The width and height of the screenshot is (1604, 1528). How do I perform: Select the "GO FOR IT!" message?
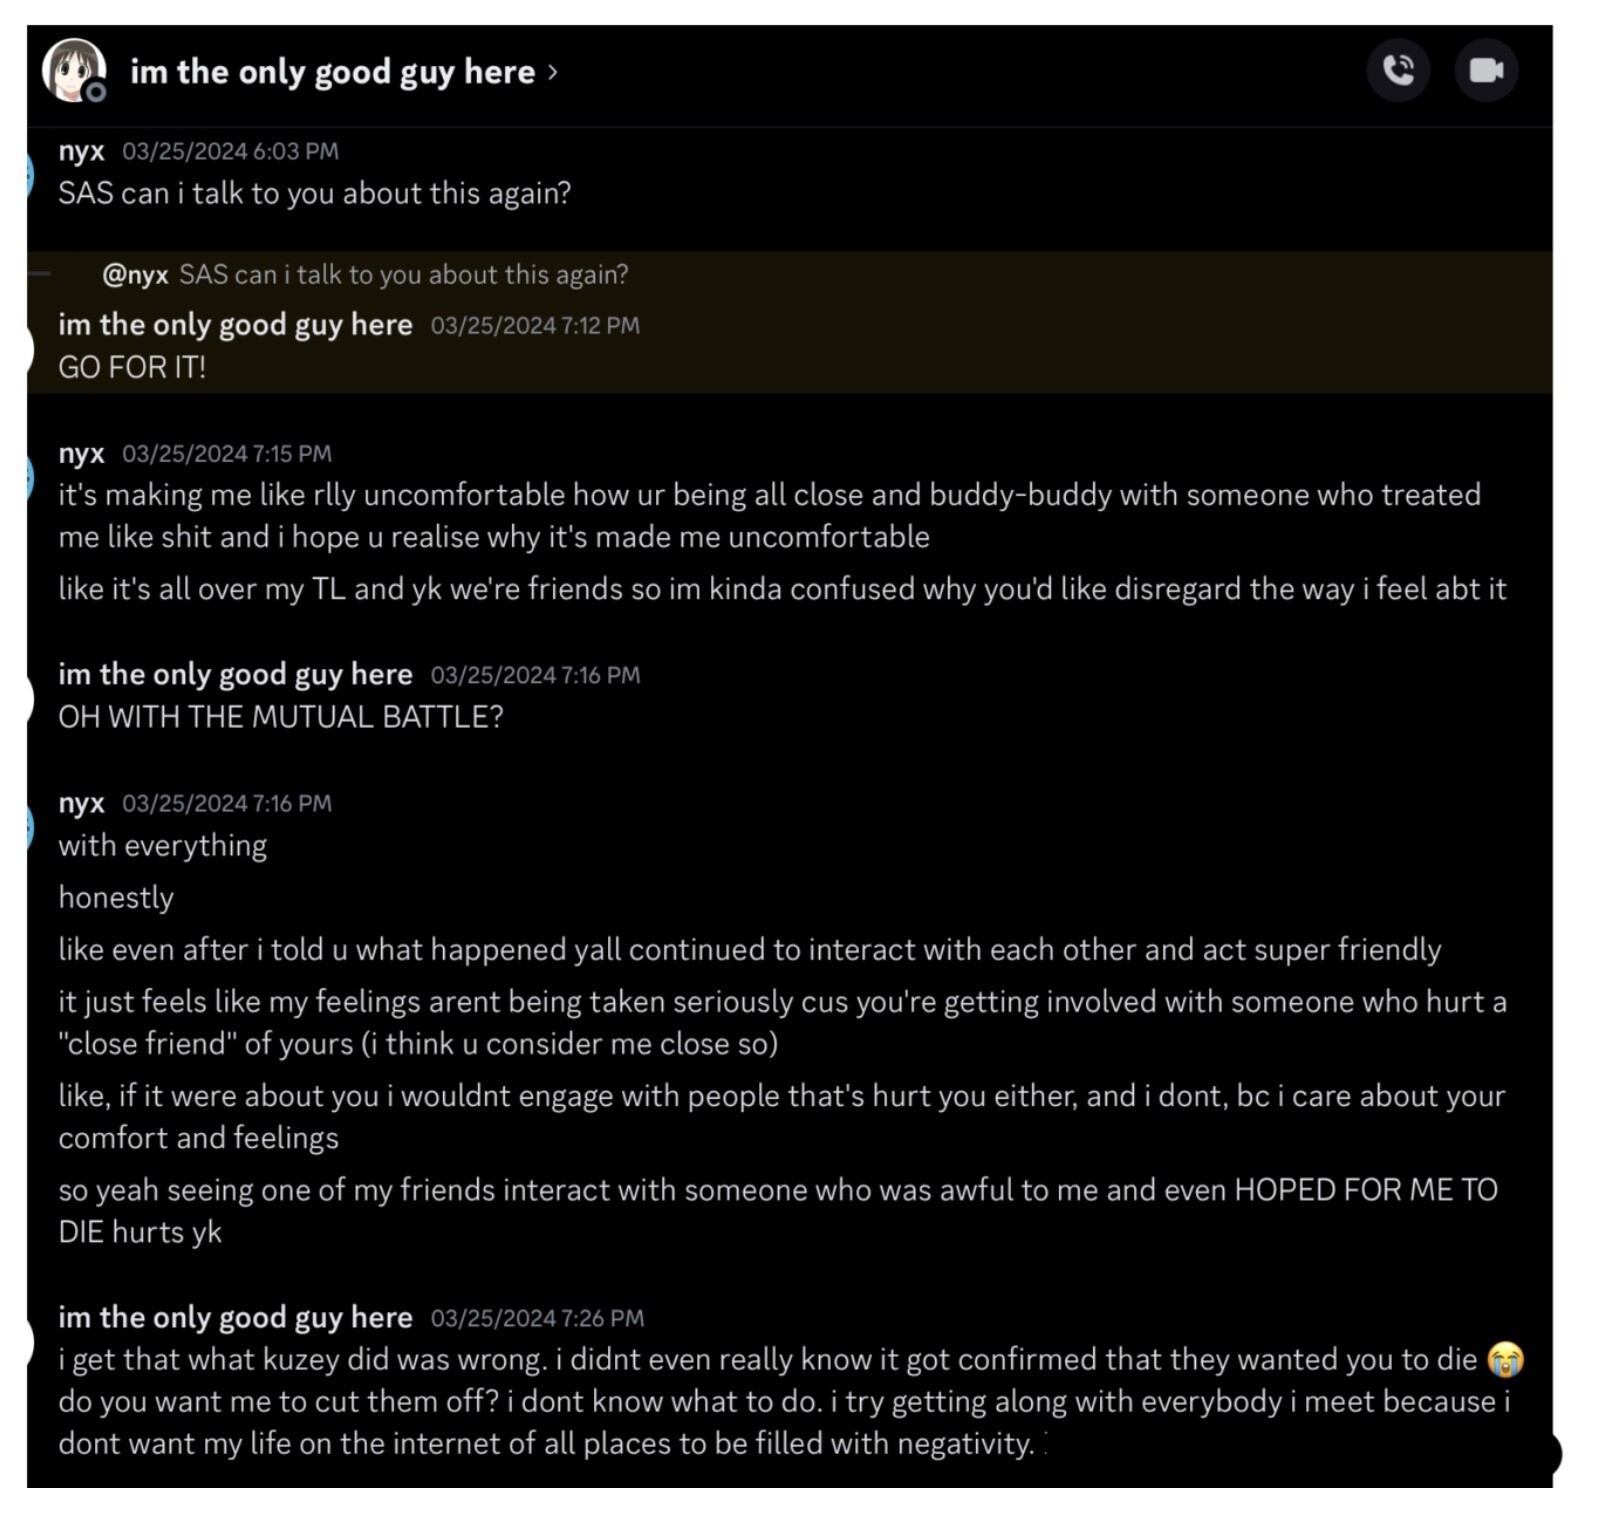pos(132,367)
